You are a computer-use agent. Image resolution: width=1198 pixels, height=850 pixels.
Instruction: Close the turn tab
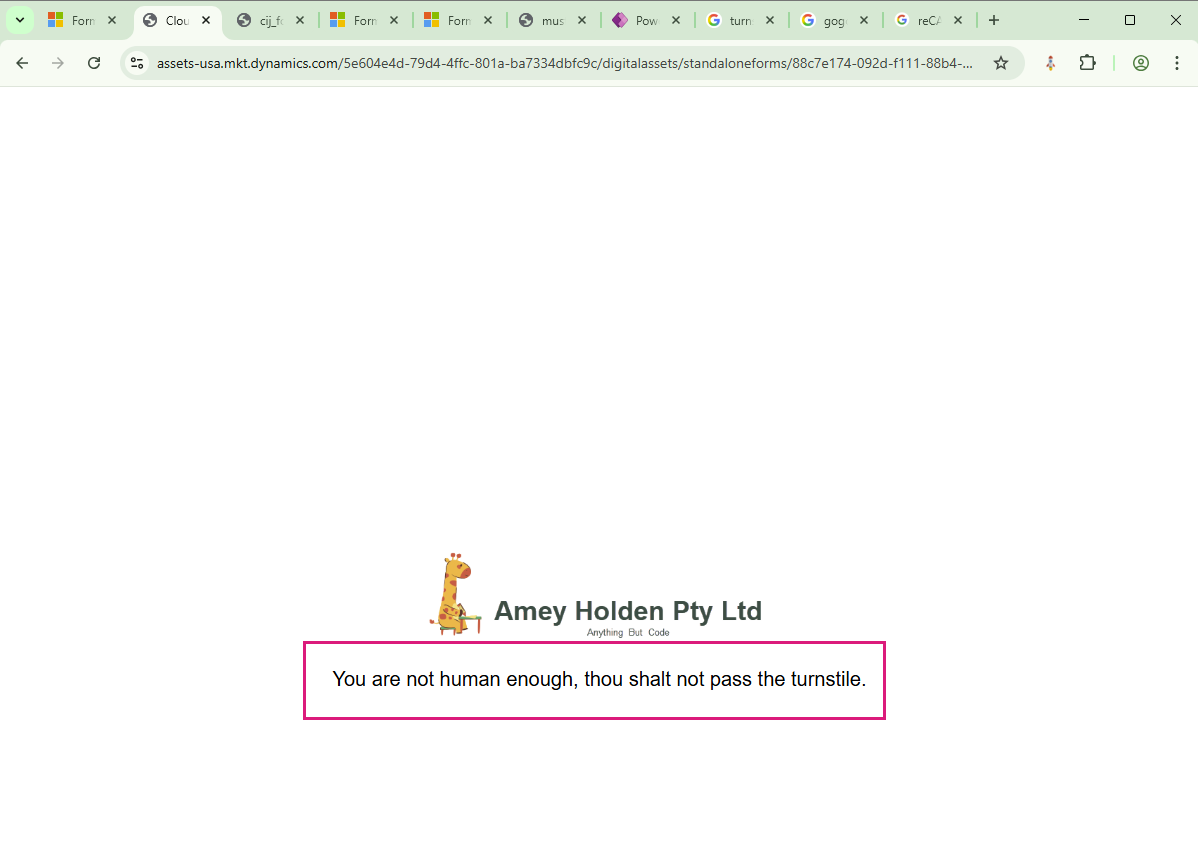pyautogui.click(x=770, y=21)
